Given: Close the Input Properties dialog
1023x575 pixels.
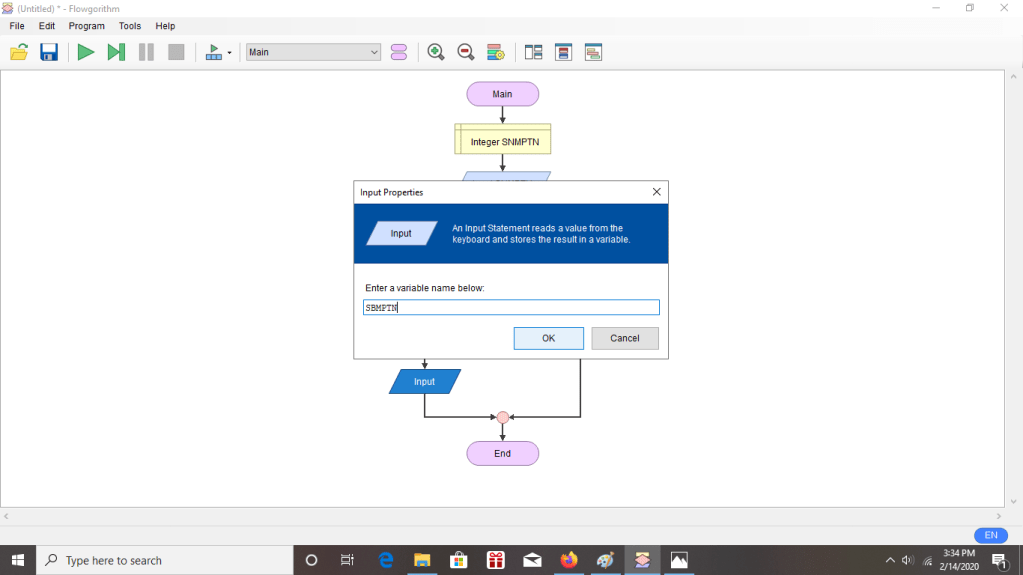Looking at the screenshot, I should (656, 192).
